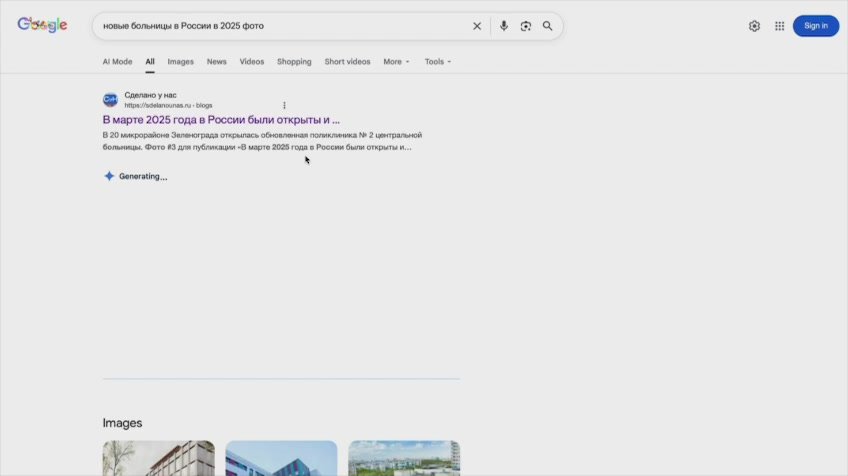Viewport: 848px width, 476px height.
Task: Clear the search query with X icon
Action: [477, 26]
